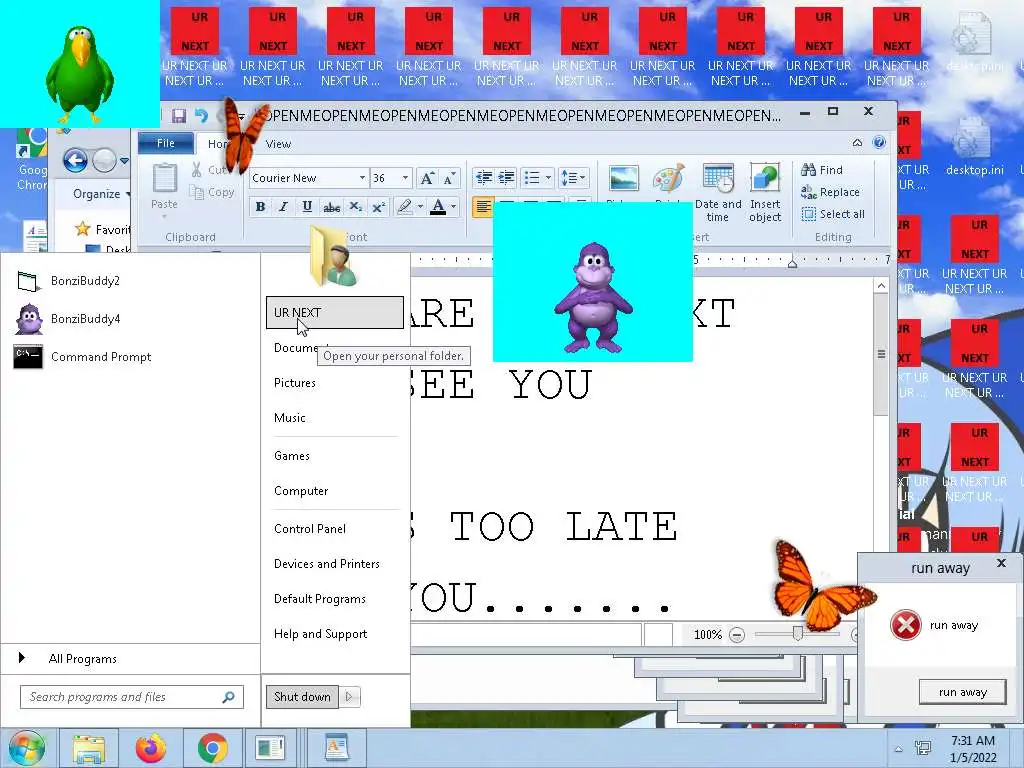Click the Explorer Back arrow button
1024x768 pixels.
click(75, 160)
